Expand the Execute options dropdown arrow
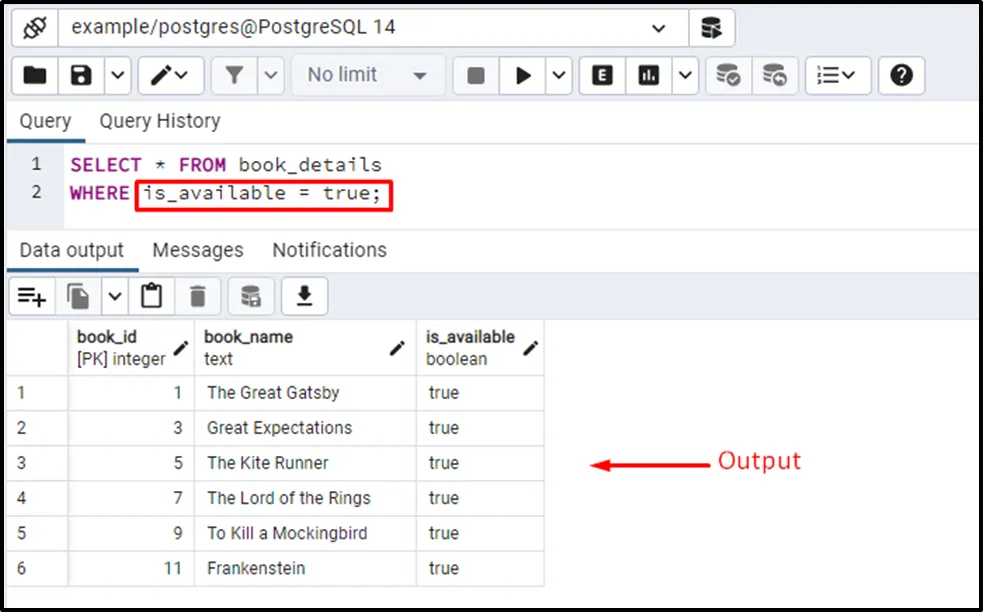Viewport: 983px width, 612px height. tap(559, 76)
